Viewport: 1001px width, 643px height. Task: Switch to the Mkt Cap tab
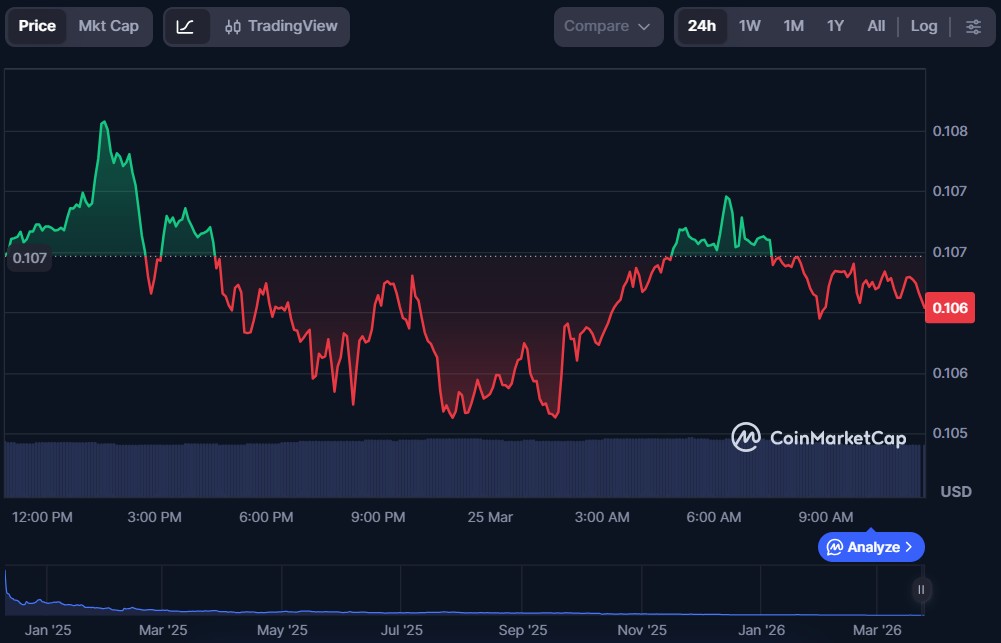click(109, 26)
